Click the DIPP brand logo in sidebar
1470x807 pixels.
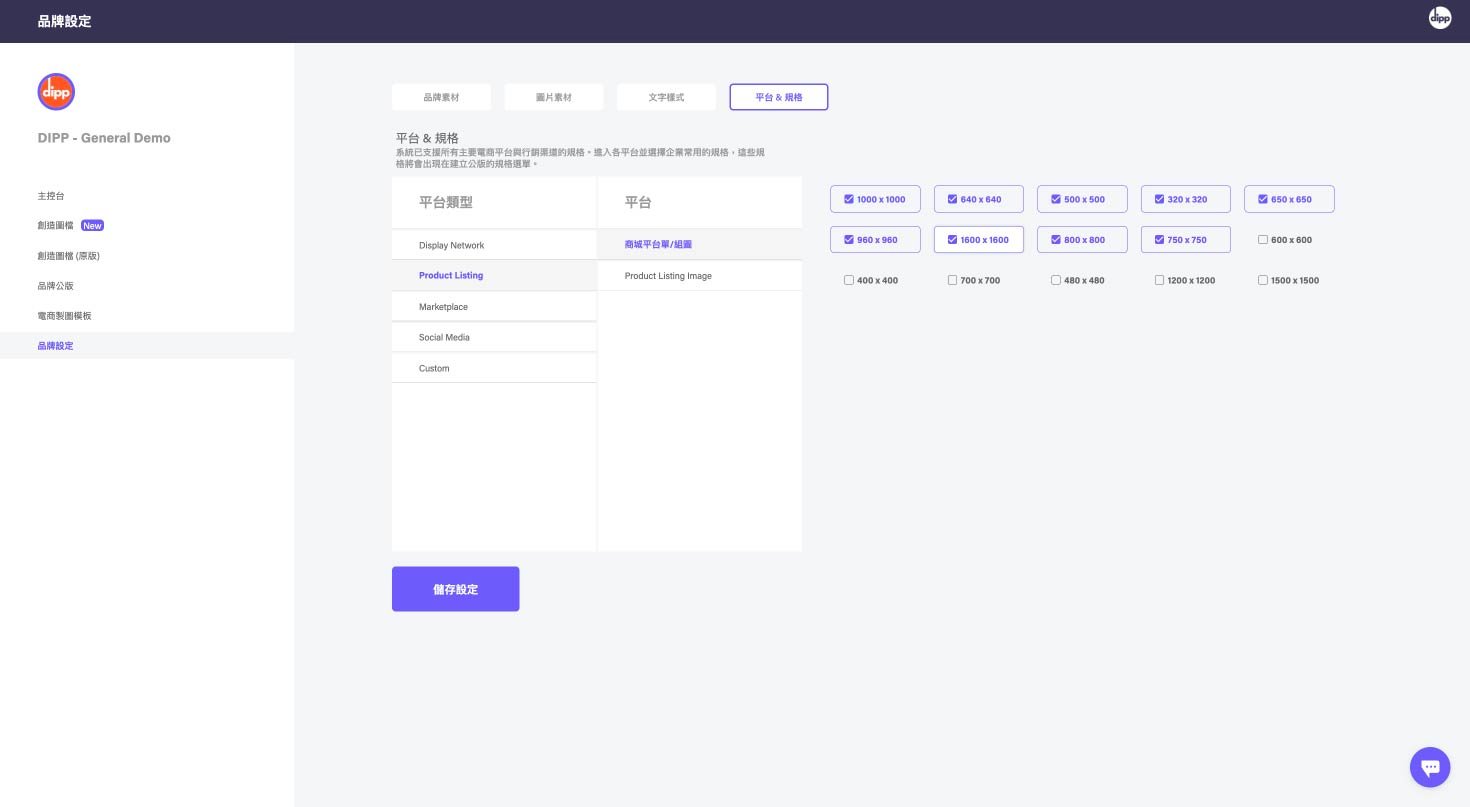[56, 91]
